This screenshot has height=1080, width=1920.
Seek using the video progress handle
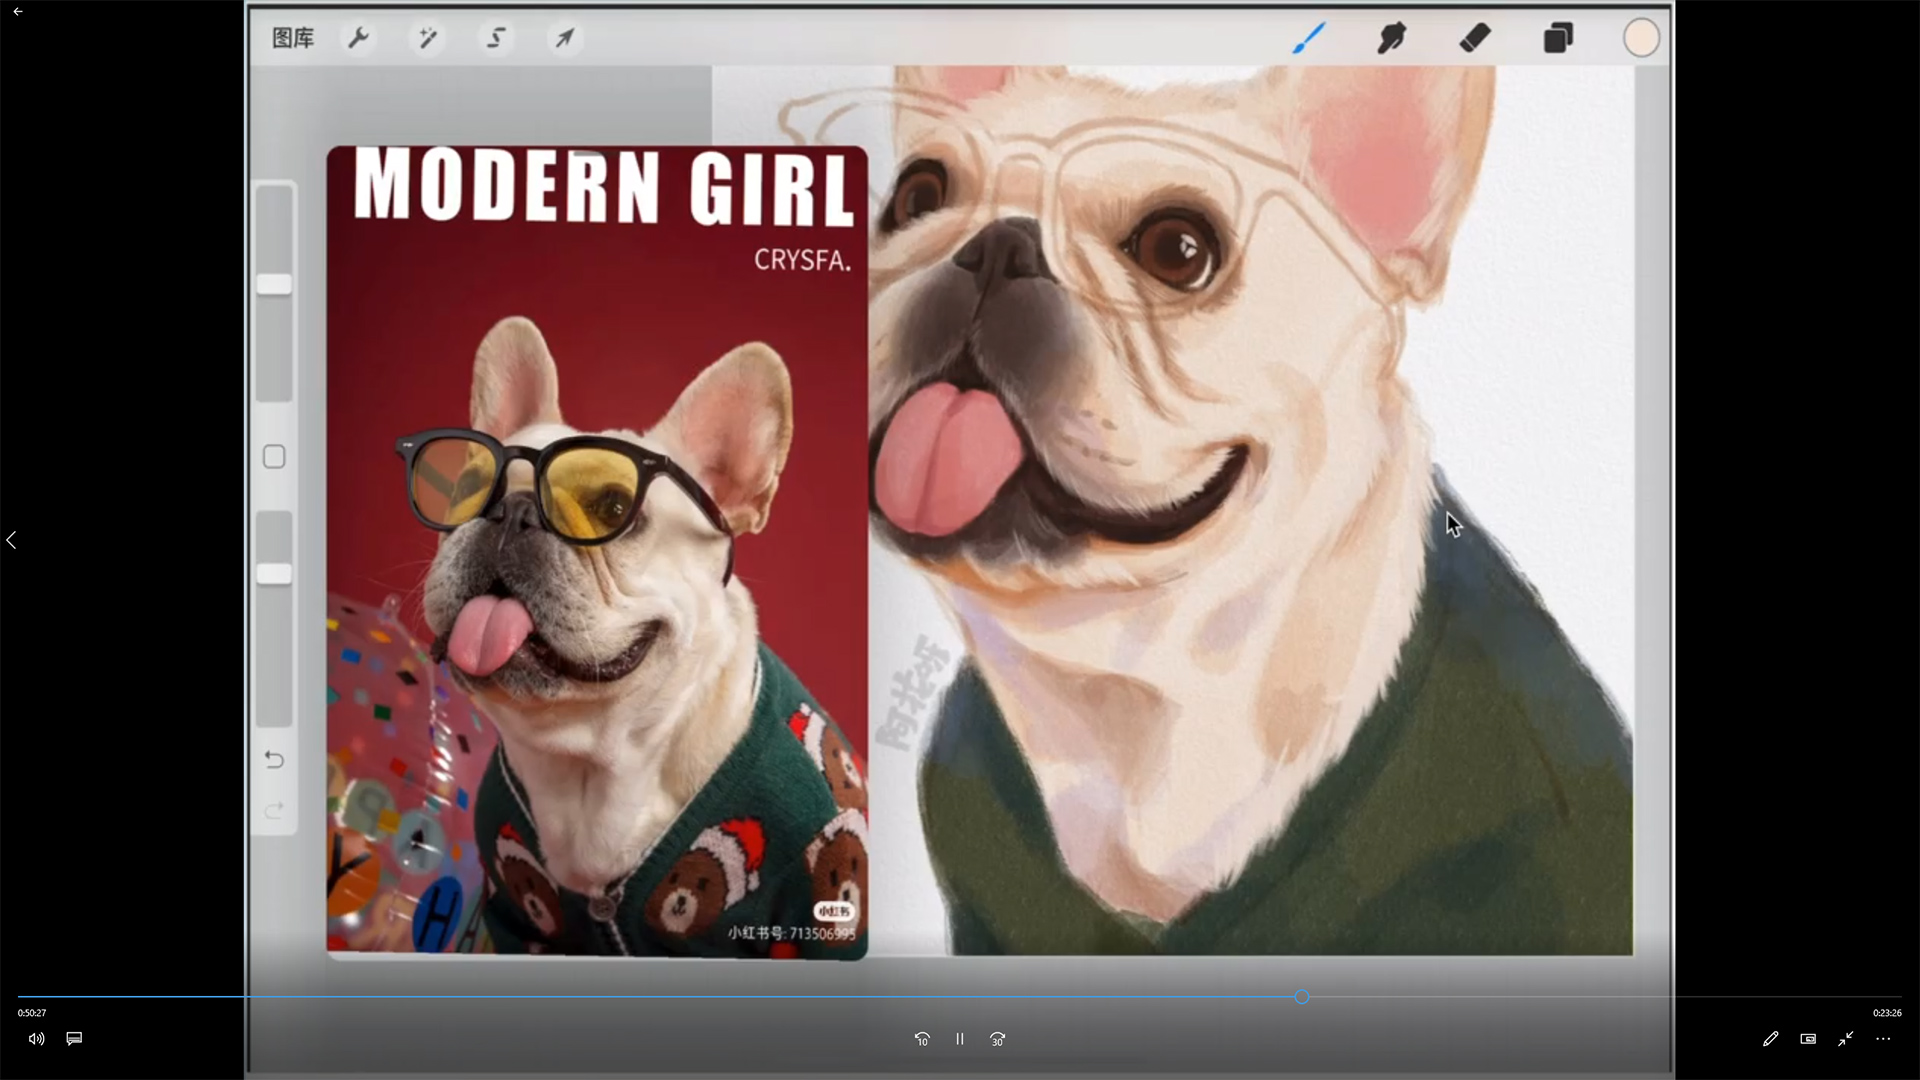pyautogui.click(x=1301, y=997)
